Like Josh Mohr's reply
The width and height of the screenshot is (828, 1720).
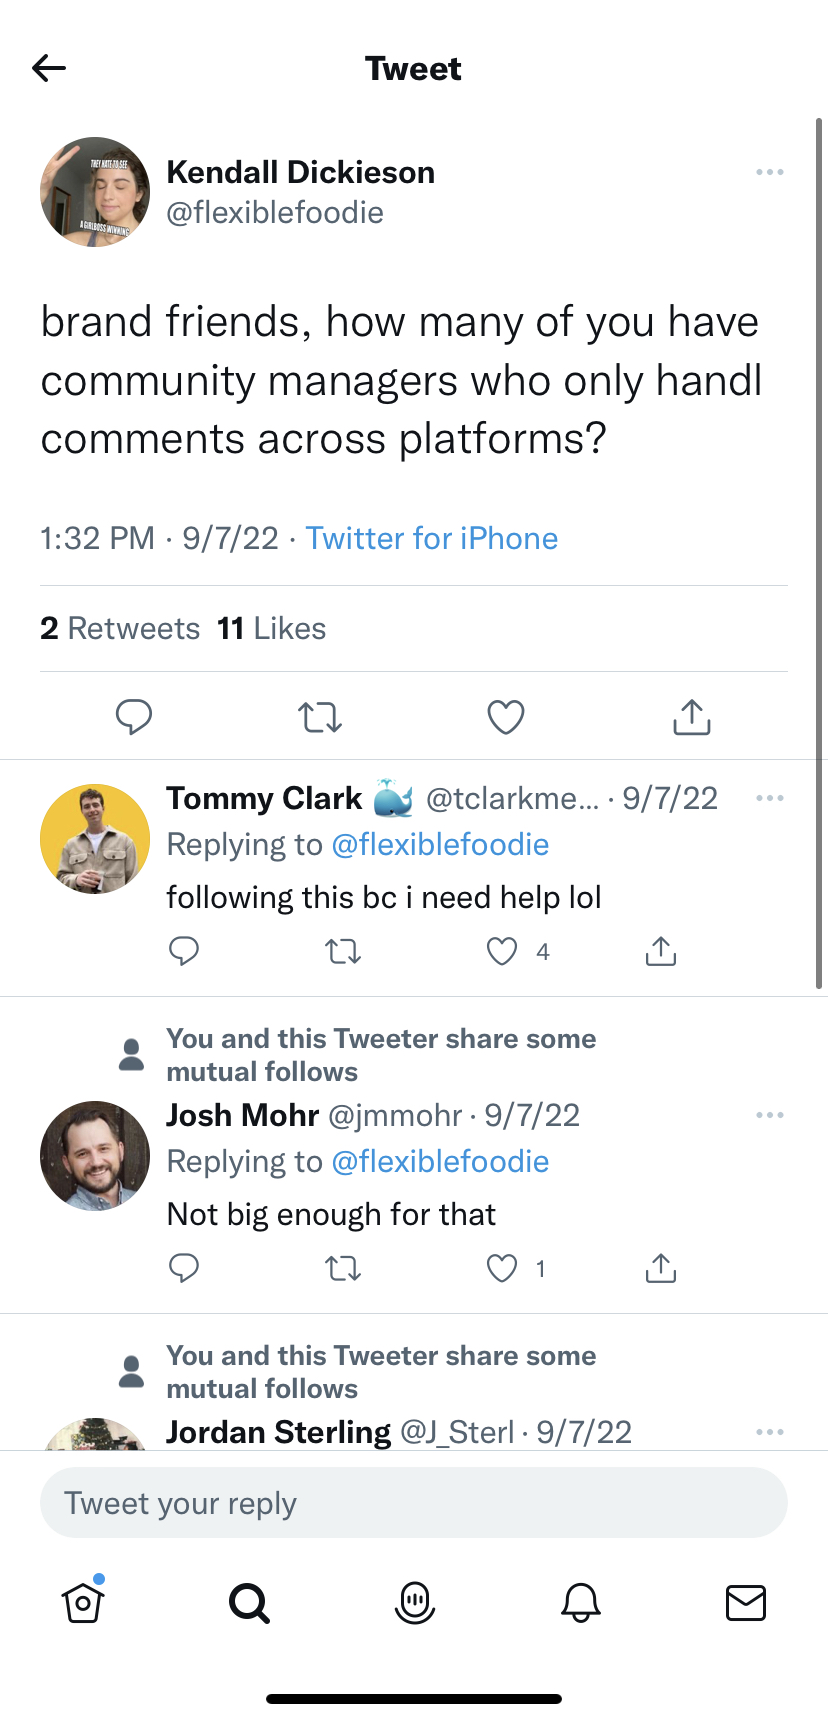click(x=502, y=1268)
